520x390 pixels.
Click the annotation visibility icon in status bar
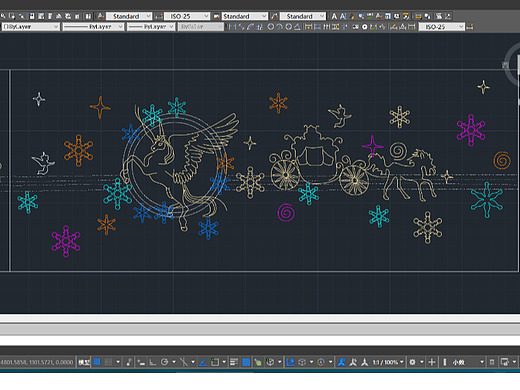341,362
